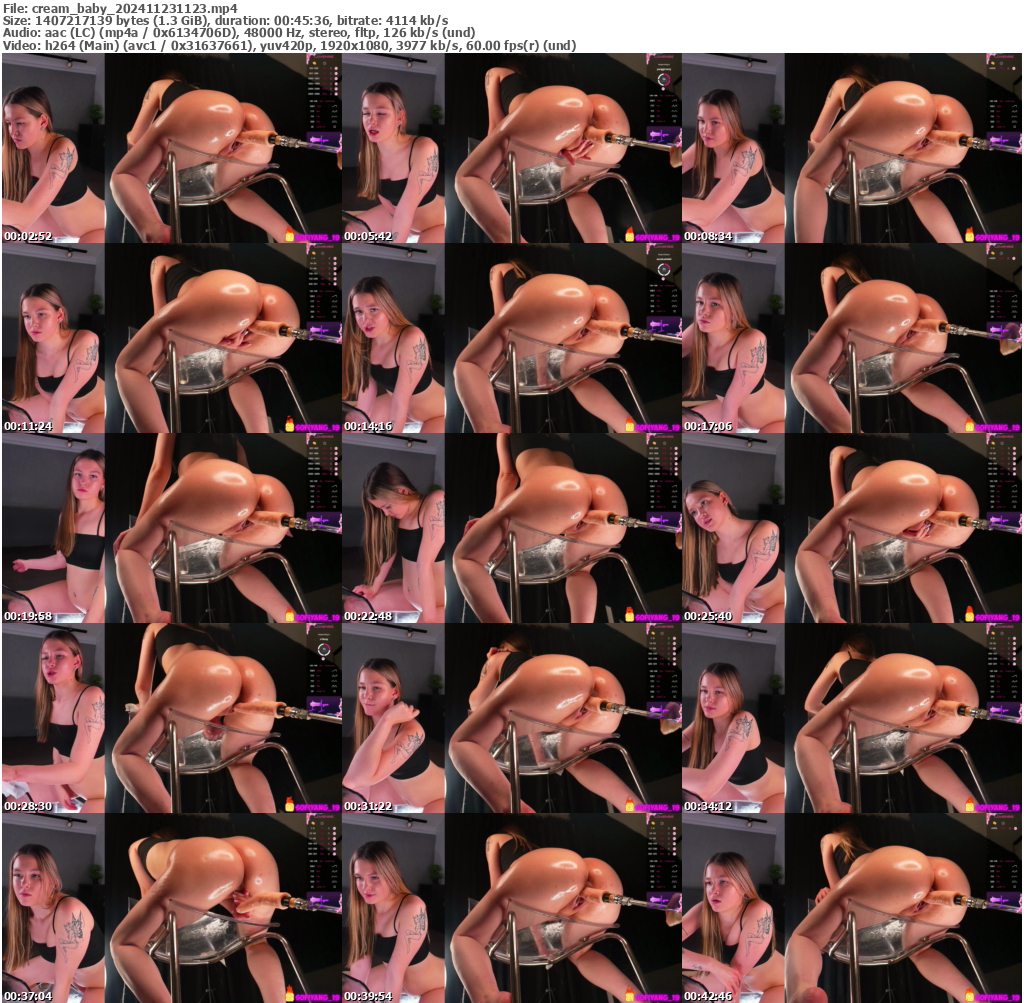This screenshot has width=1024, height=1003.
Task: Click the Video codec info line
Action: pyautogui.click(x=290, y=45)
